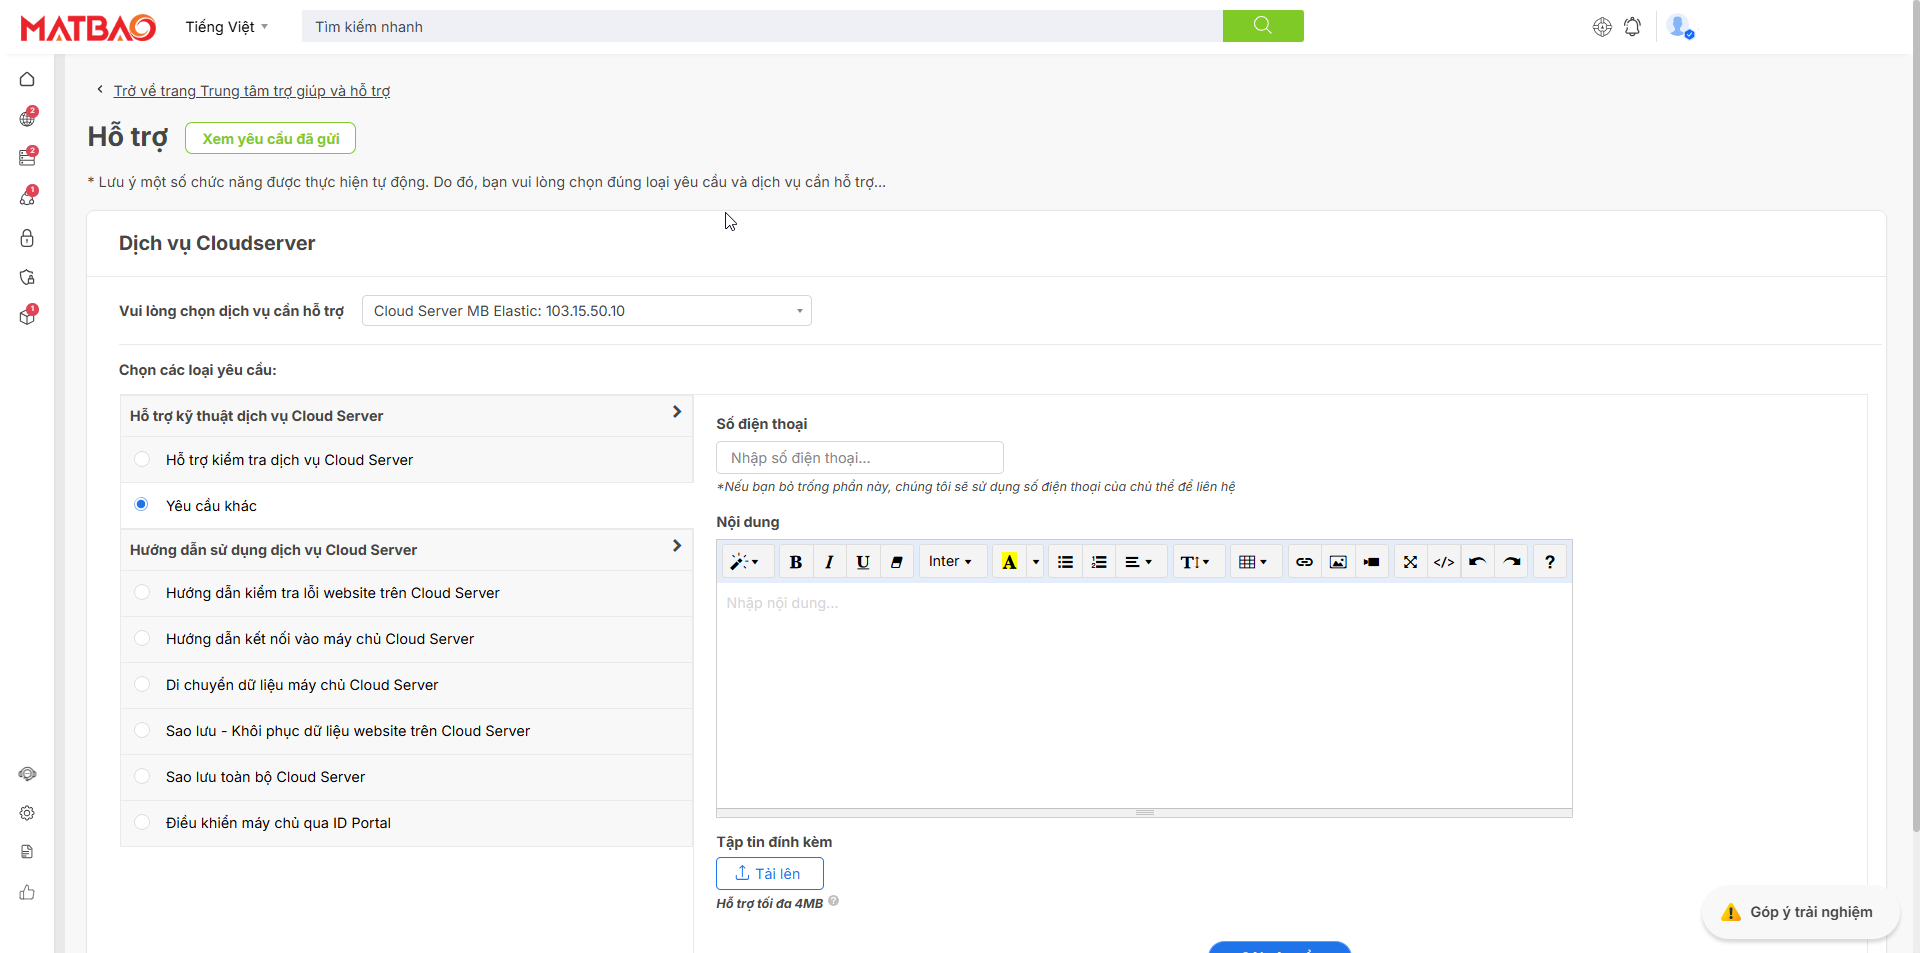Select 'Sao lưu toàn bộ Cloud Server' option
Screen dimensions: 1920x953
tap(142, 777)
